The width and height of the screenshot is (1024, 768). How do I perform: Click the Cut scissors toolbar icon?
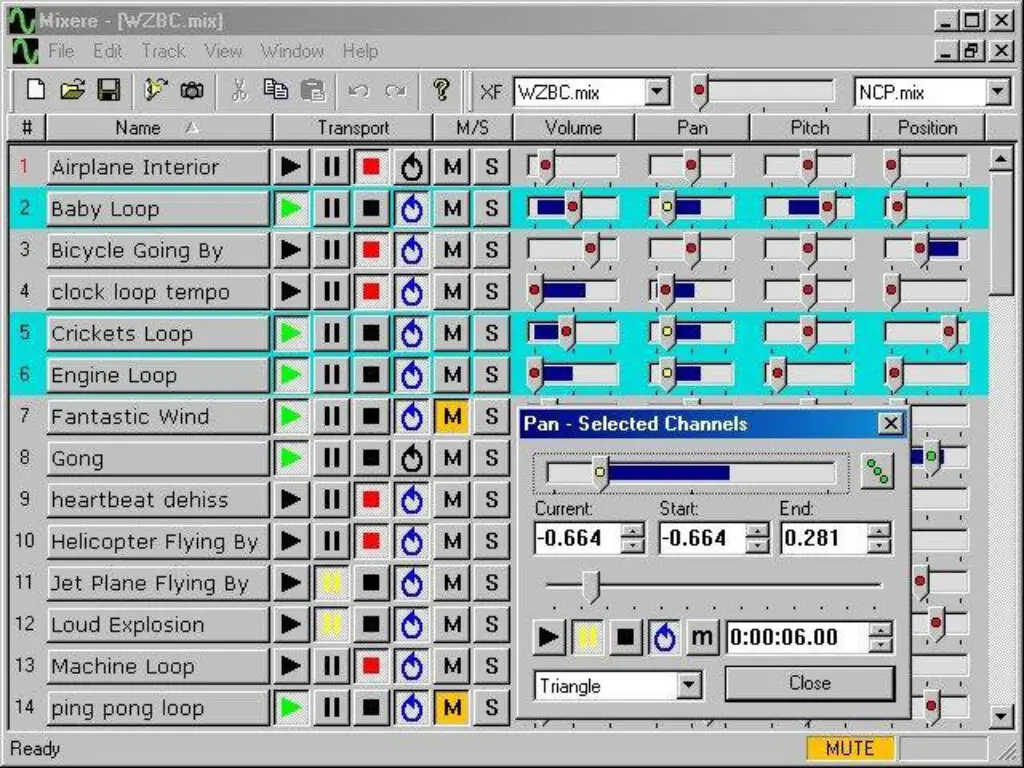click(239, 91)
